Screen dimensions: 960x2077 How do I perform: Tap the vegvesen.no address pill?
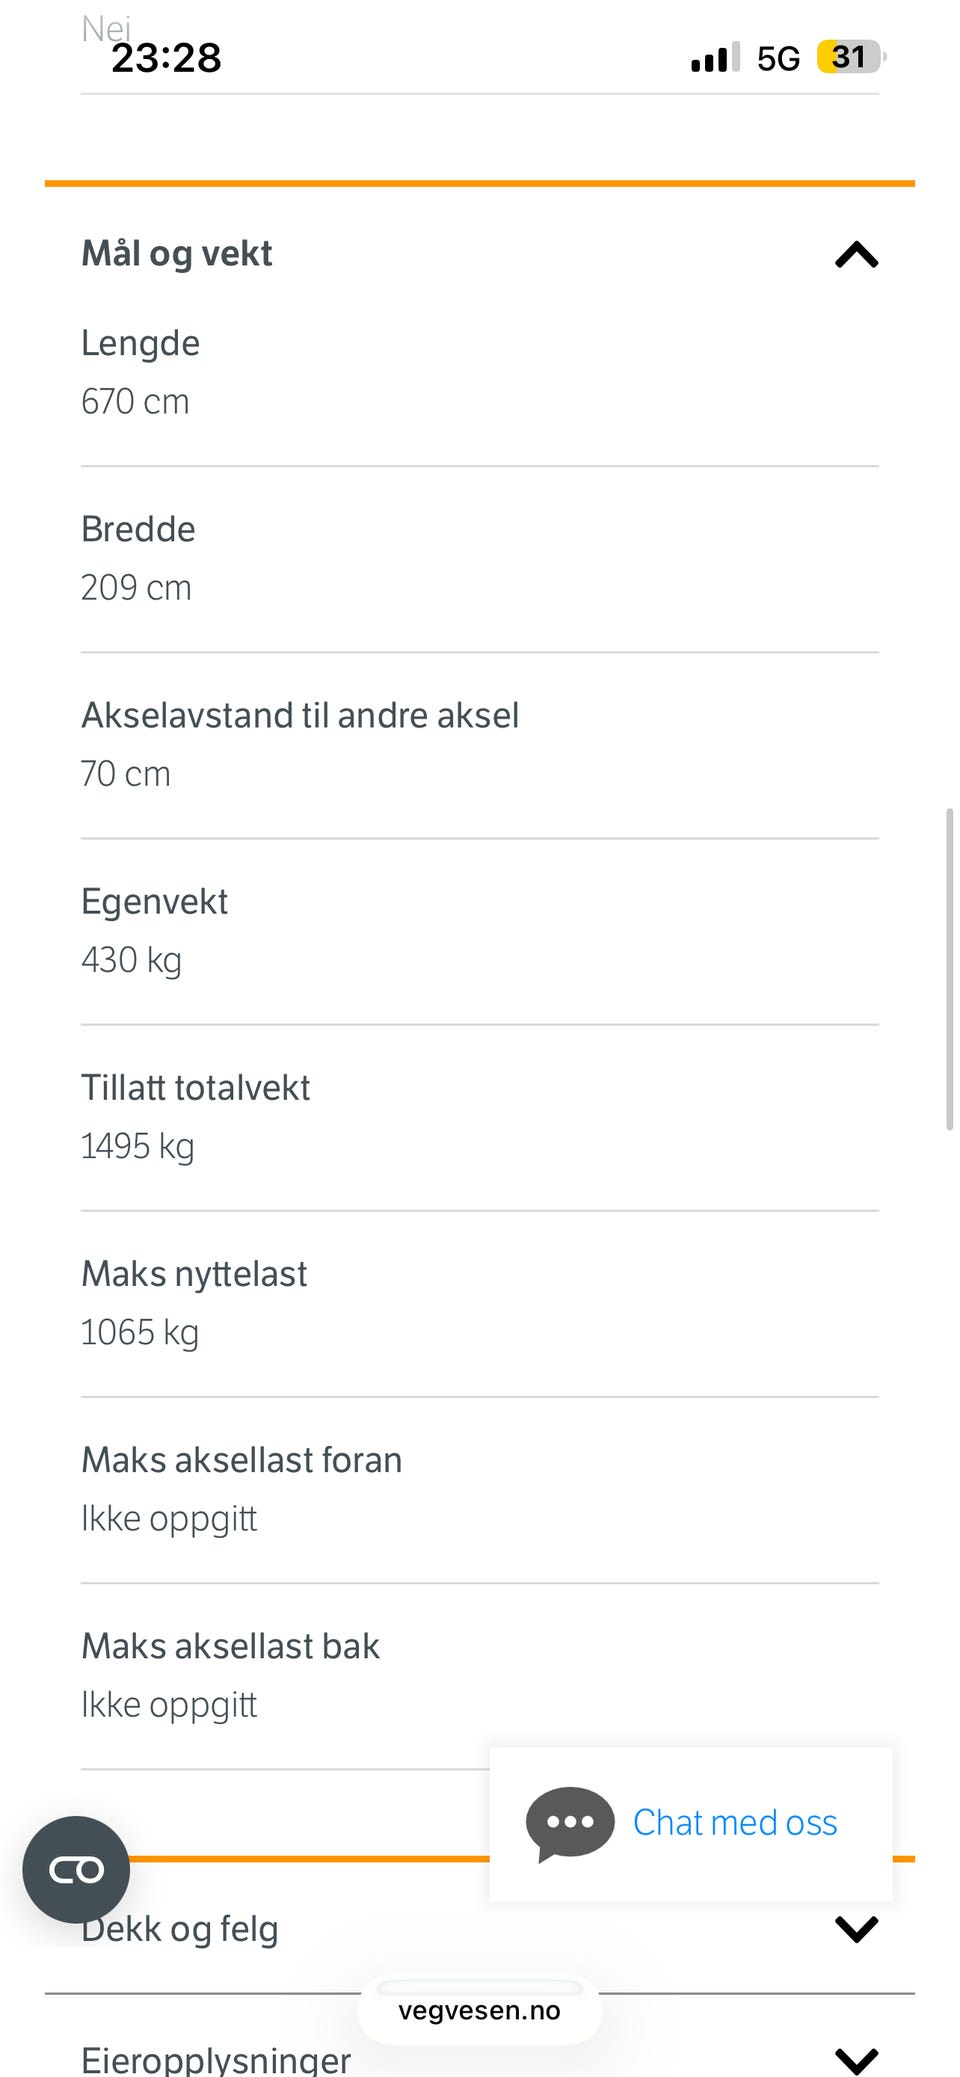click(480, 2010)
